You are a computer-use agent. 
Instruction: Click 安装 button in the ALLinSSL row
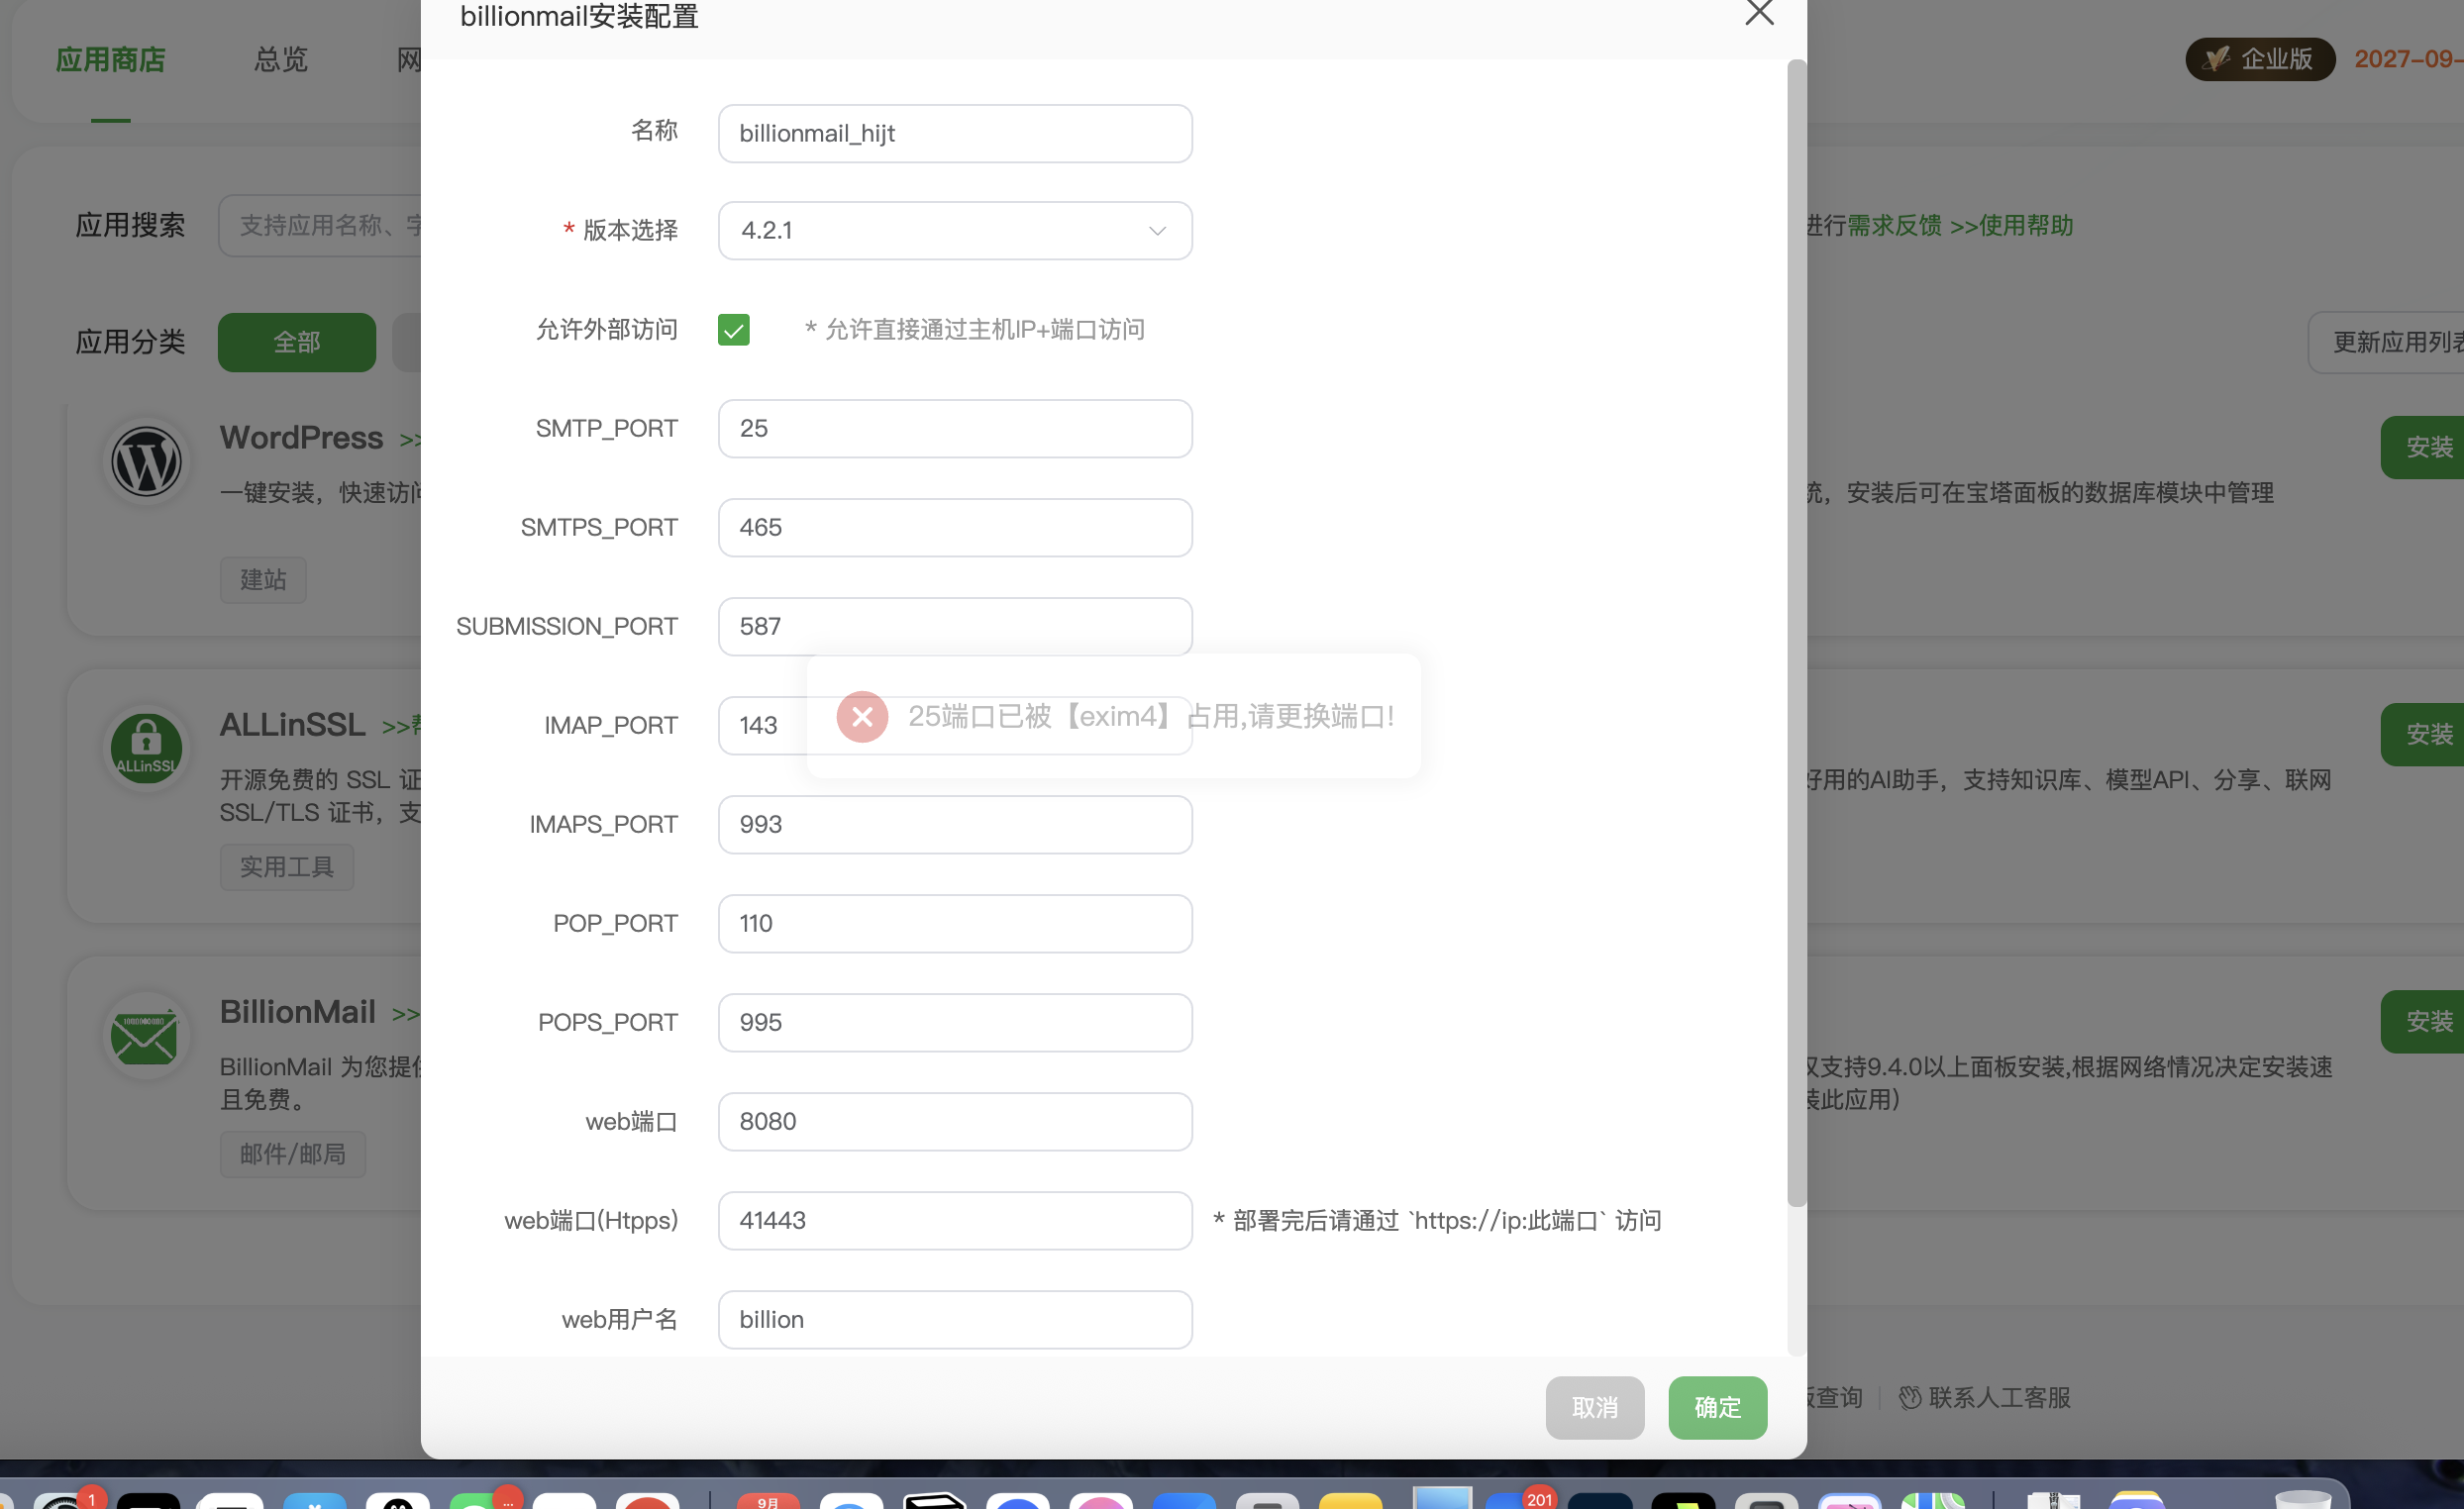coord(2422,734)
